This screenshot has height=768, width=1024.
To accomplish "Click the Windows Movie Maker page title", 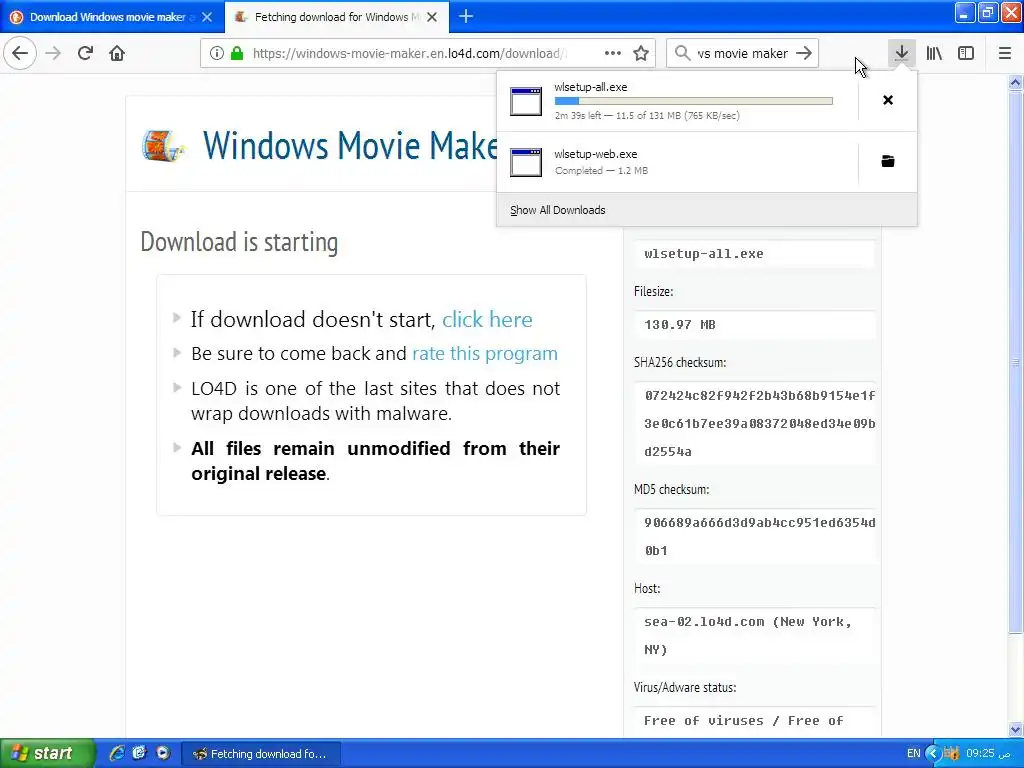I will click(350, 145).
